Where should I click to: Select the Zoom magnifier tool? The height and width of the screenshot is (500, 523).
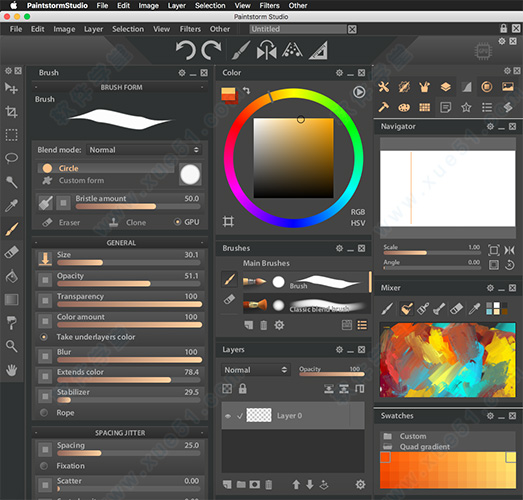click(11, 346)
